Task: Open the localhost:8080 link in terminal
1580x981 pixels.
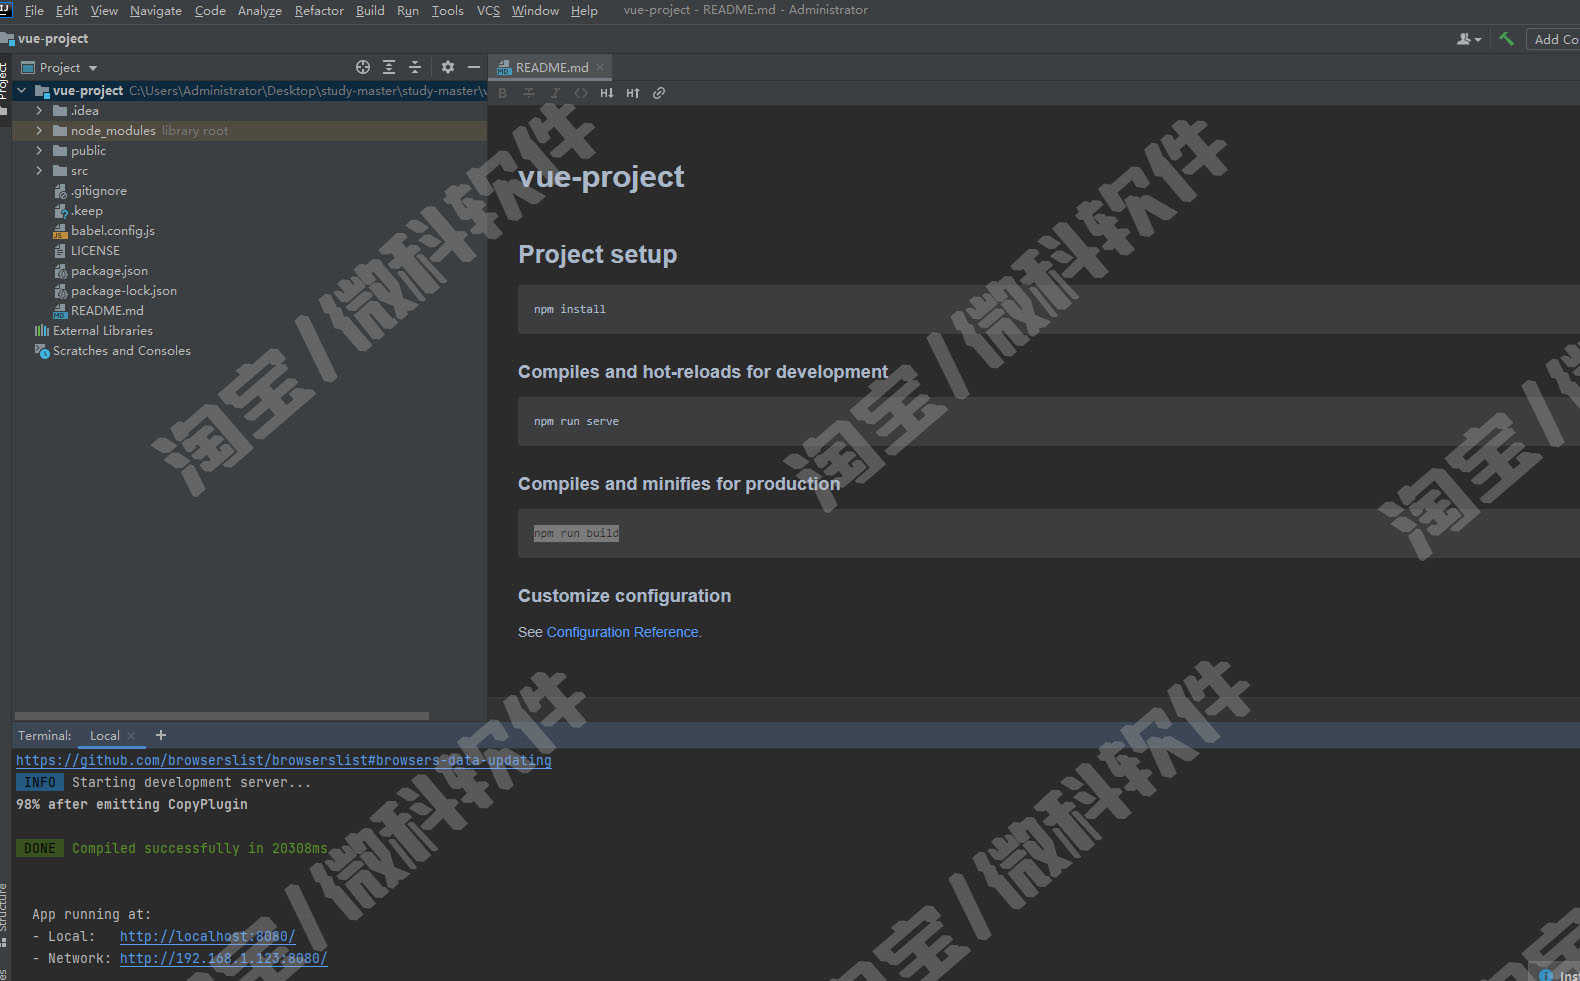Action: click(207, 936)
